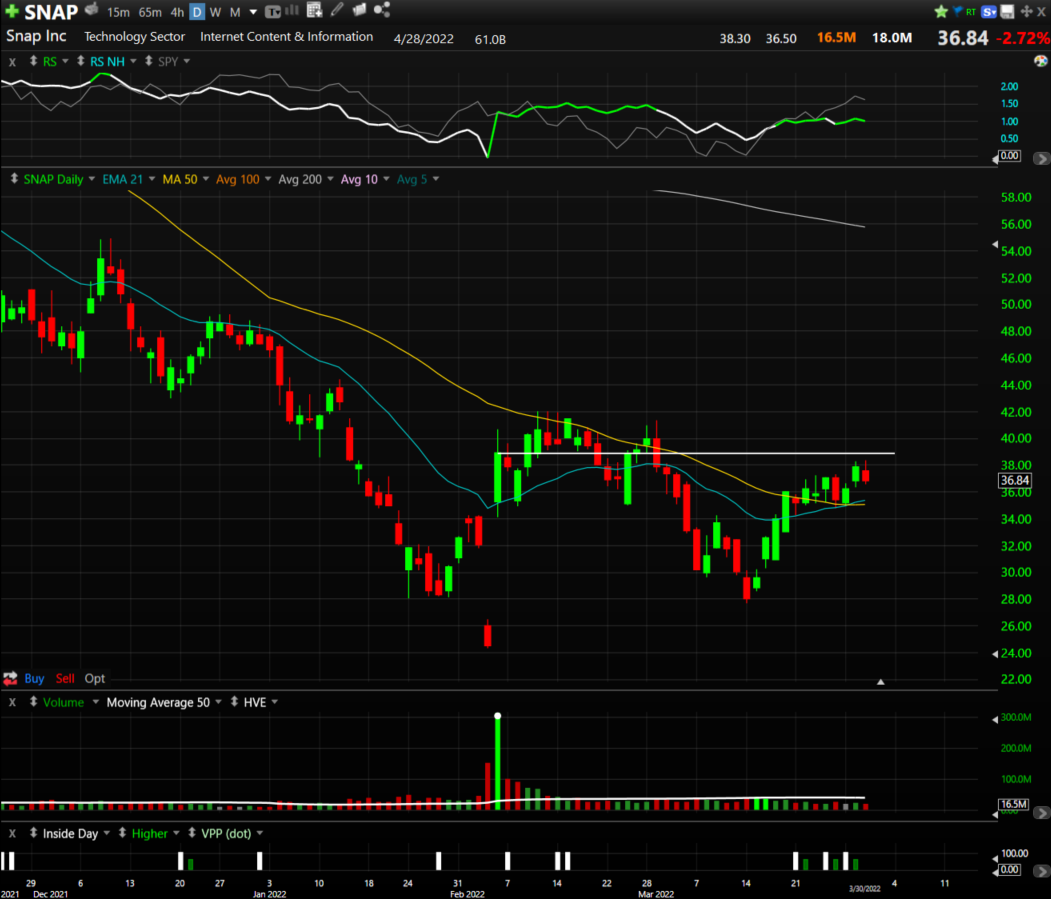Click the reorder arrows beside SPY
Screen dimensions: 1051x899
point(149,61)
